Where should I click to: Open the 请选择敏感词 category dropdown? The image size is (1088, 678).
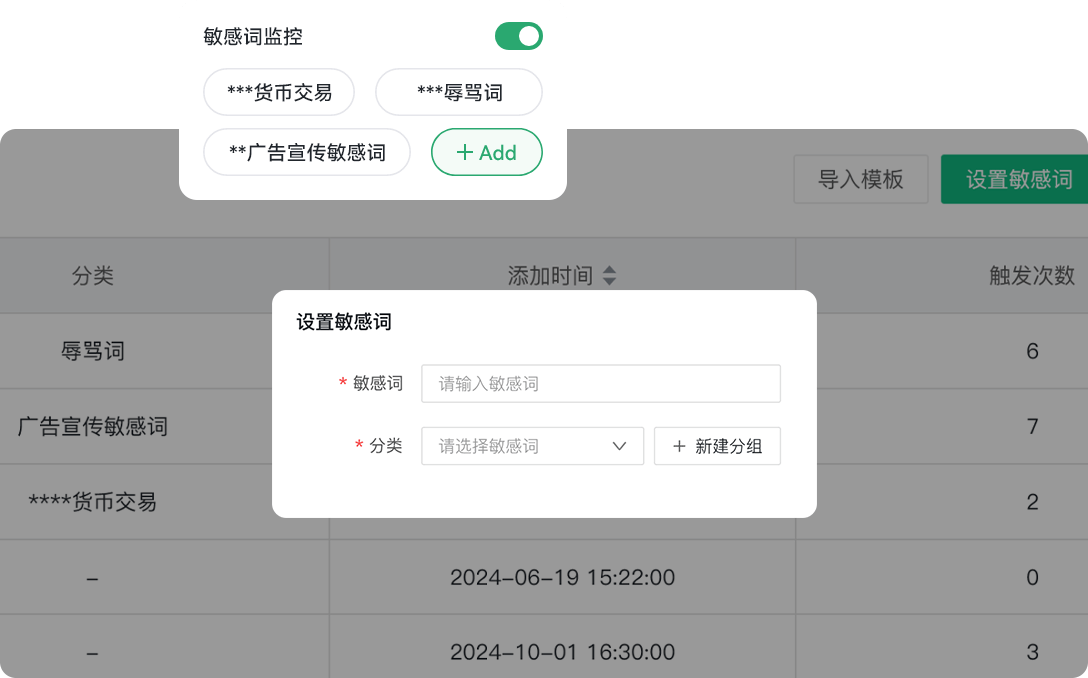pos(532,446)
